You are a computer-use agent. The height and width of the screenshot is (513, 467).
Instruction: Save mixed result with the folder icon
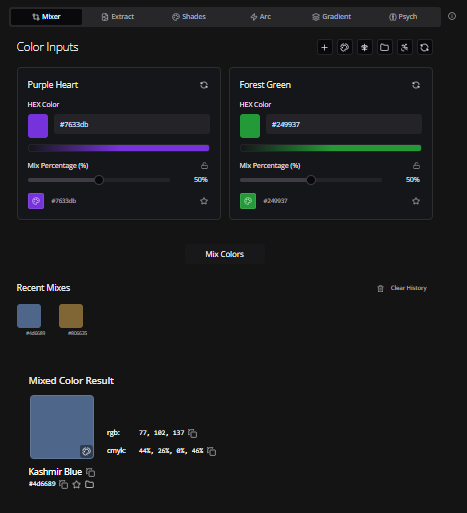(89, 484)
